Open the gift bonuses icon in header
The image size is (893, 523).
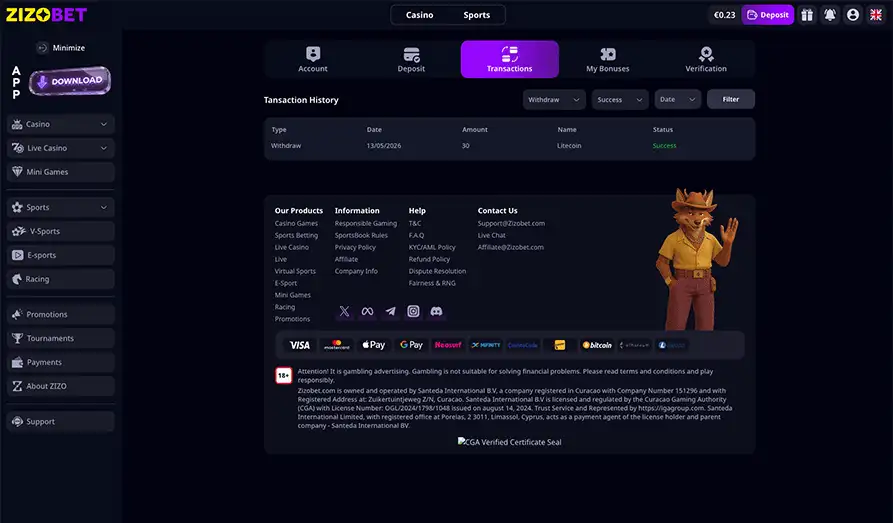click(x=807, y=15)
